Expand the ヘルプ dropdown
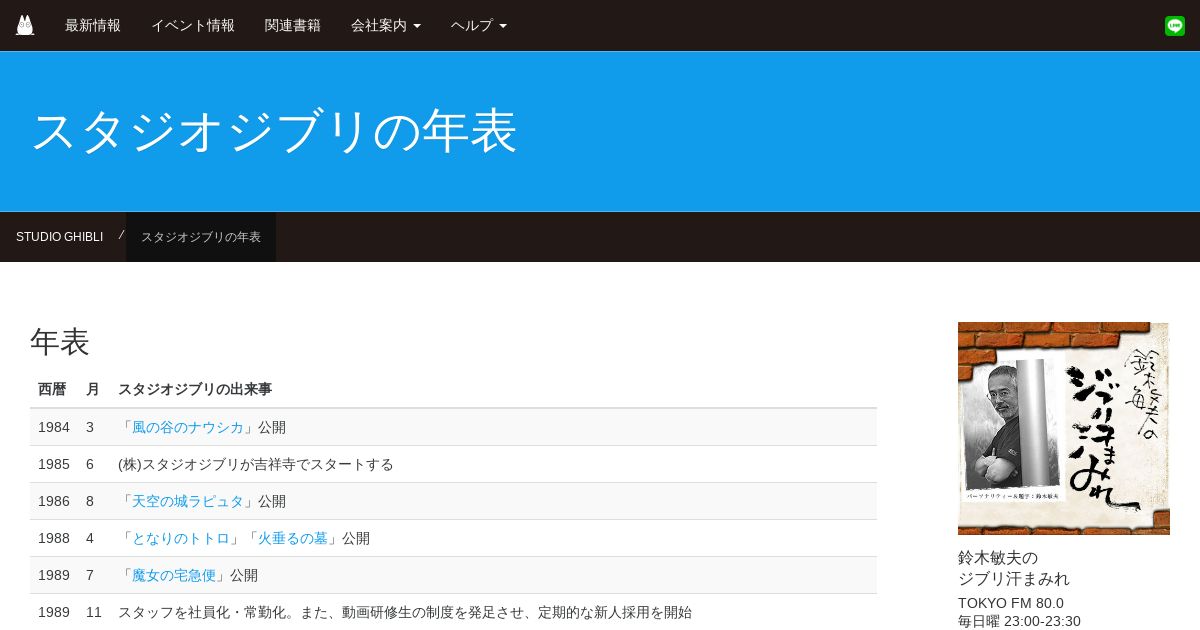1200x630 pixels. tap(479, 25)
